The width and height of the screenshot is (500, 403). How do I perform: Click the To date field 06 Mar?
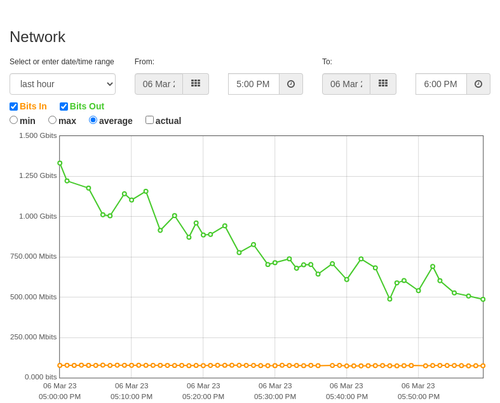coord(346,84)
